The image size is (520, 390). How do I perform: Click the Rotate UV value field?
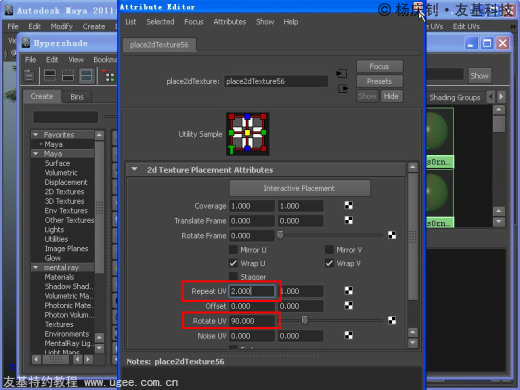pyautogui.click(x=252, y=321)
